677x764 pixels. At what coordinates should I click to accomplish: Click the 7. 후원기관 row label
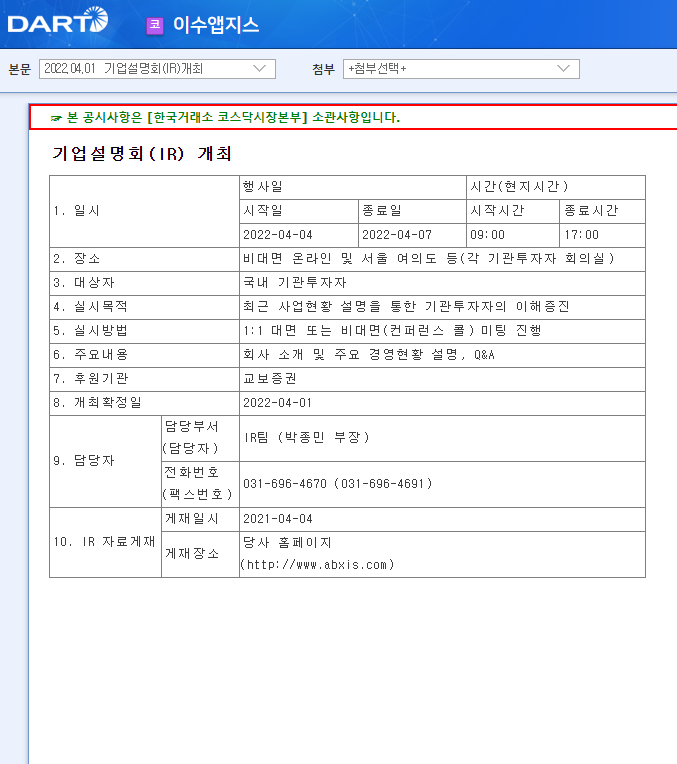pyautogui.click(x=144, y=379)
